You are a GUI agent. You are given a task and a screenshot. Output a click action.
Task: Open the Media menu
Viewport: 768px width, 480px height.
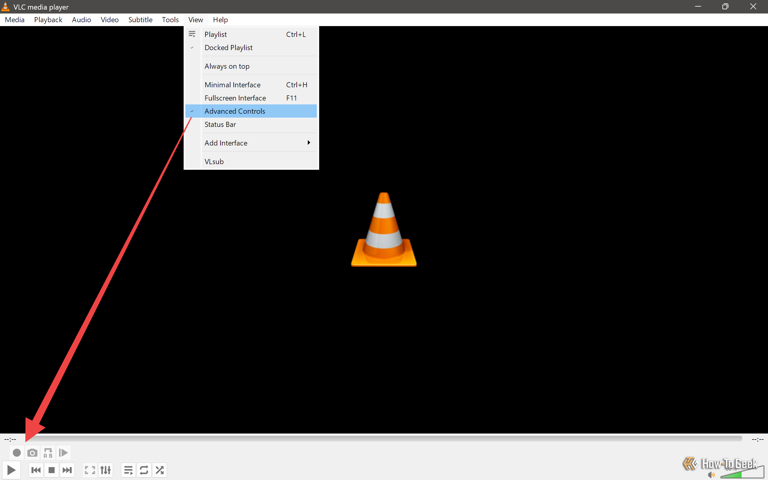pyautogui.click(x=14, y=20)
